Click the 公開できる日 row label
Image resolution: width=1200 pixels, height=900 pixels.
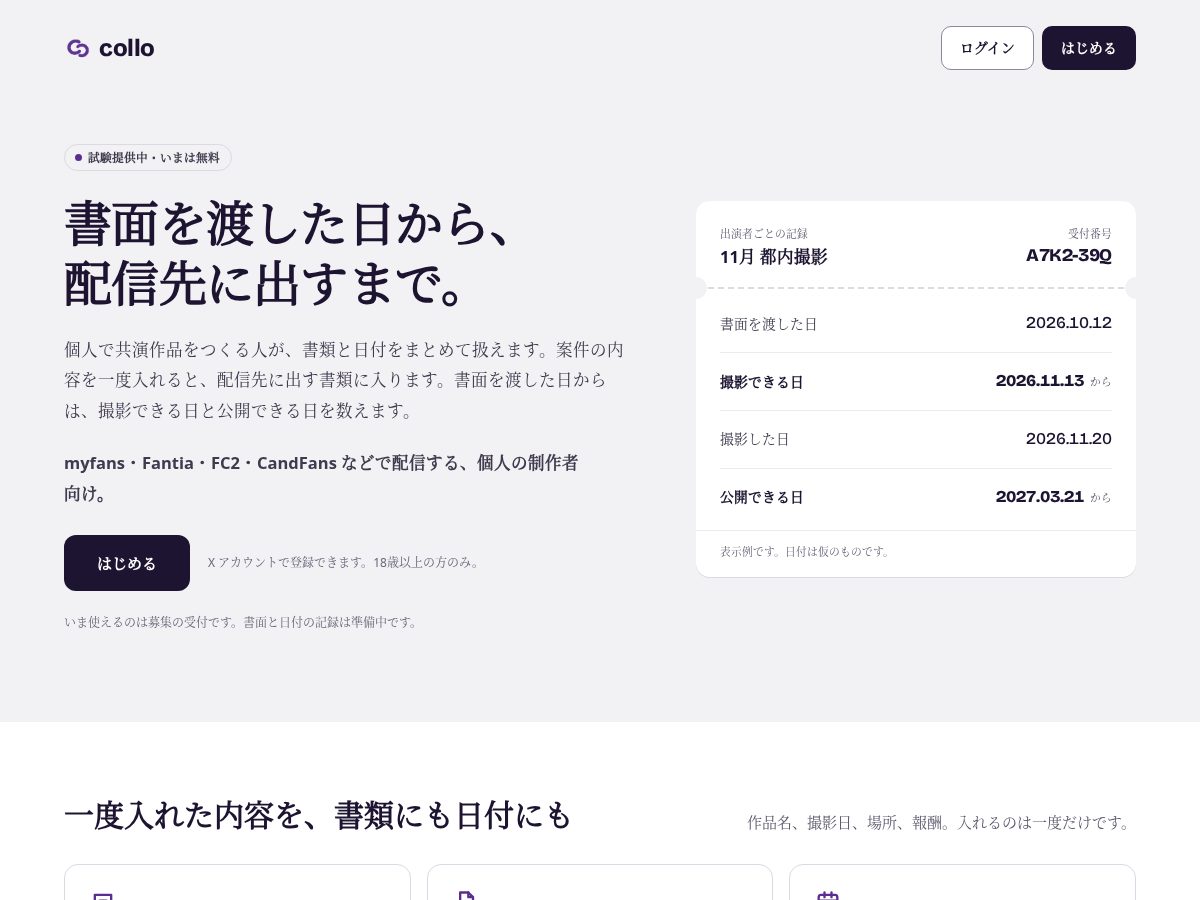click(762, 497)
